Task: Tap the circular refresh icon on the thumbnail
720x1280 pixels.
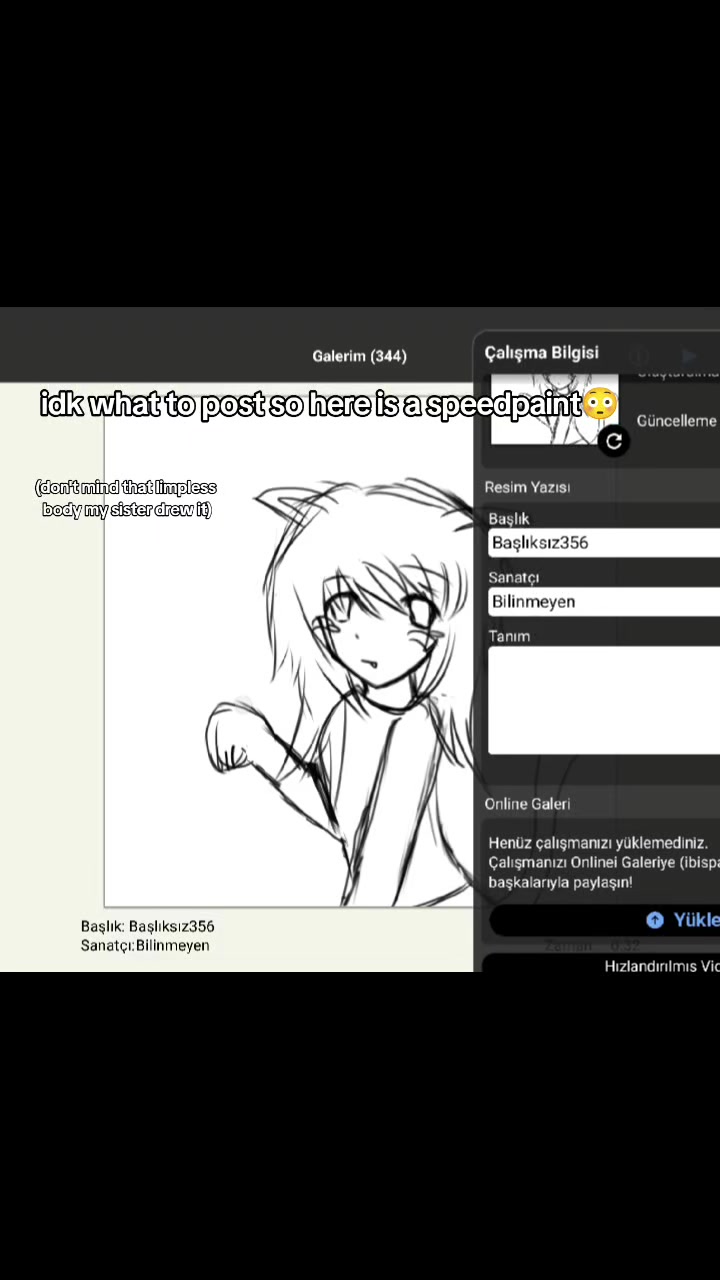Action: 614,441
